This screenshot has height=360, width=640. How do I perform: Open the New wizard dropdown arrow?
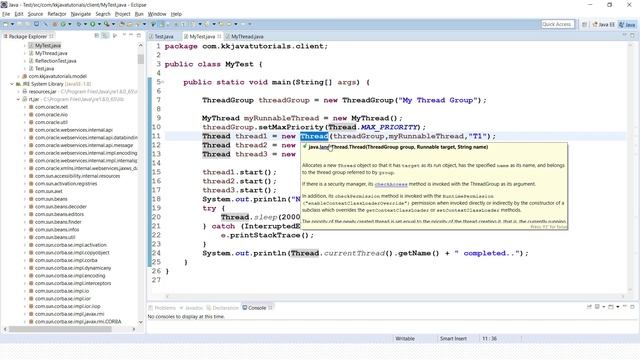[x=12, y=24]
